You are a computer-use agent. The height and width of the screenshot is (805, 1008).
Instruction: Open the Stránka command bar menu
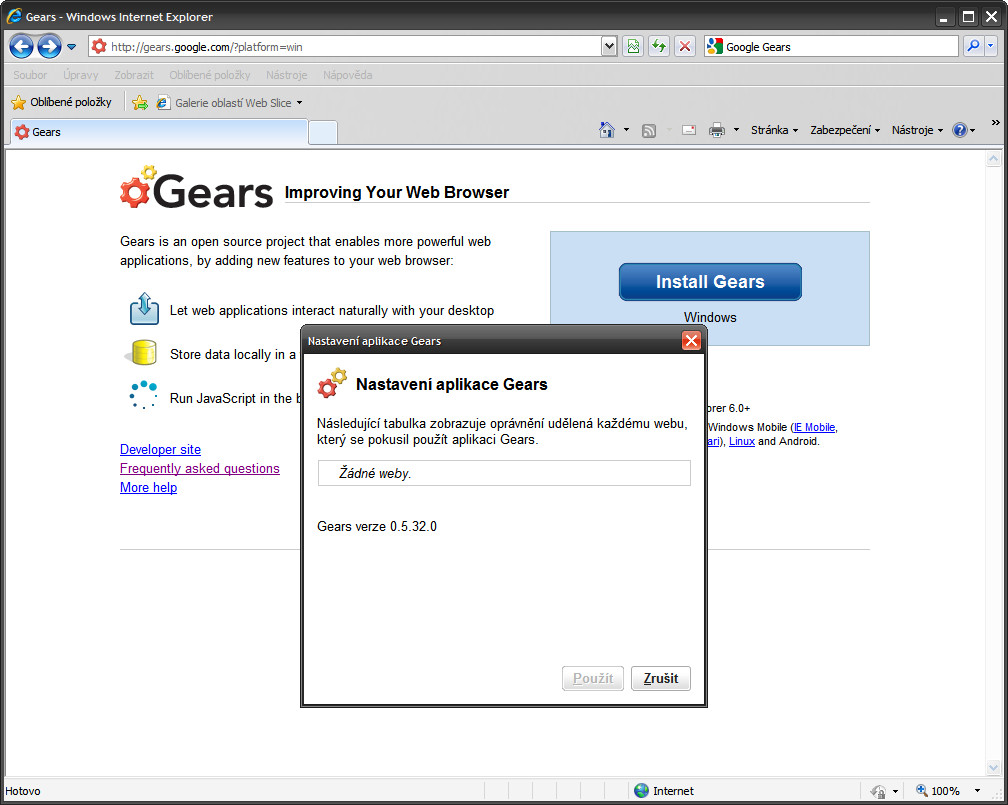pos(774,130)
